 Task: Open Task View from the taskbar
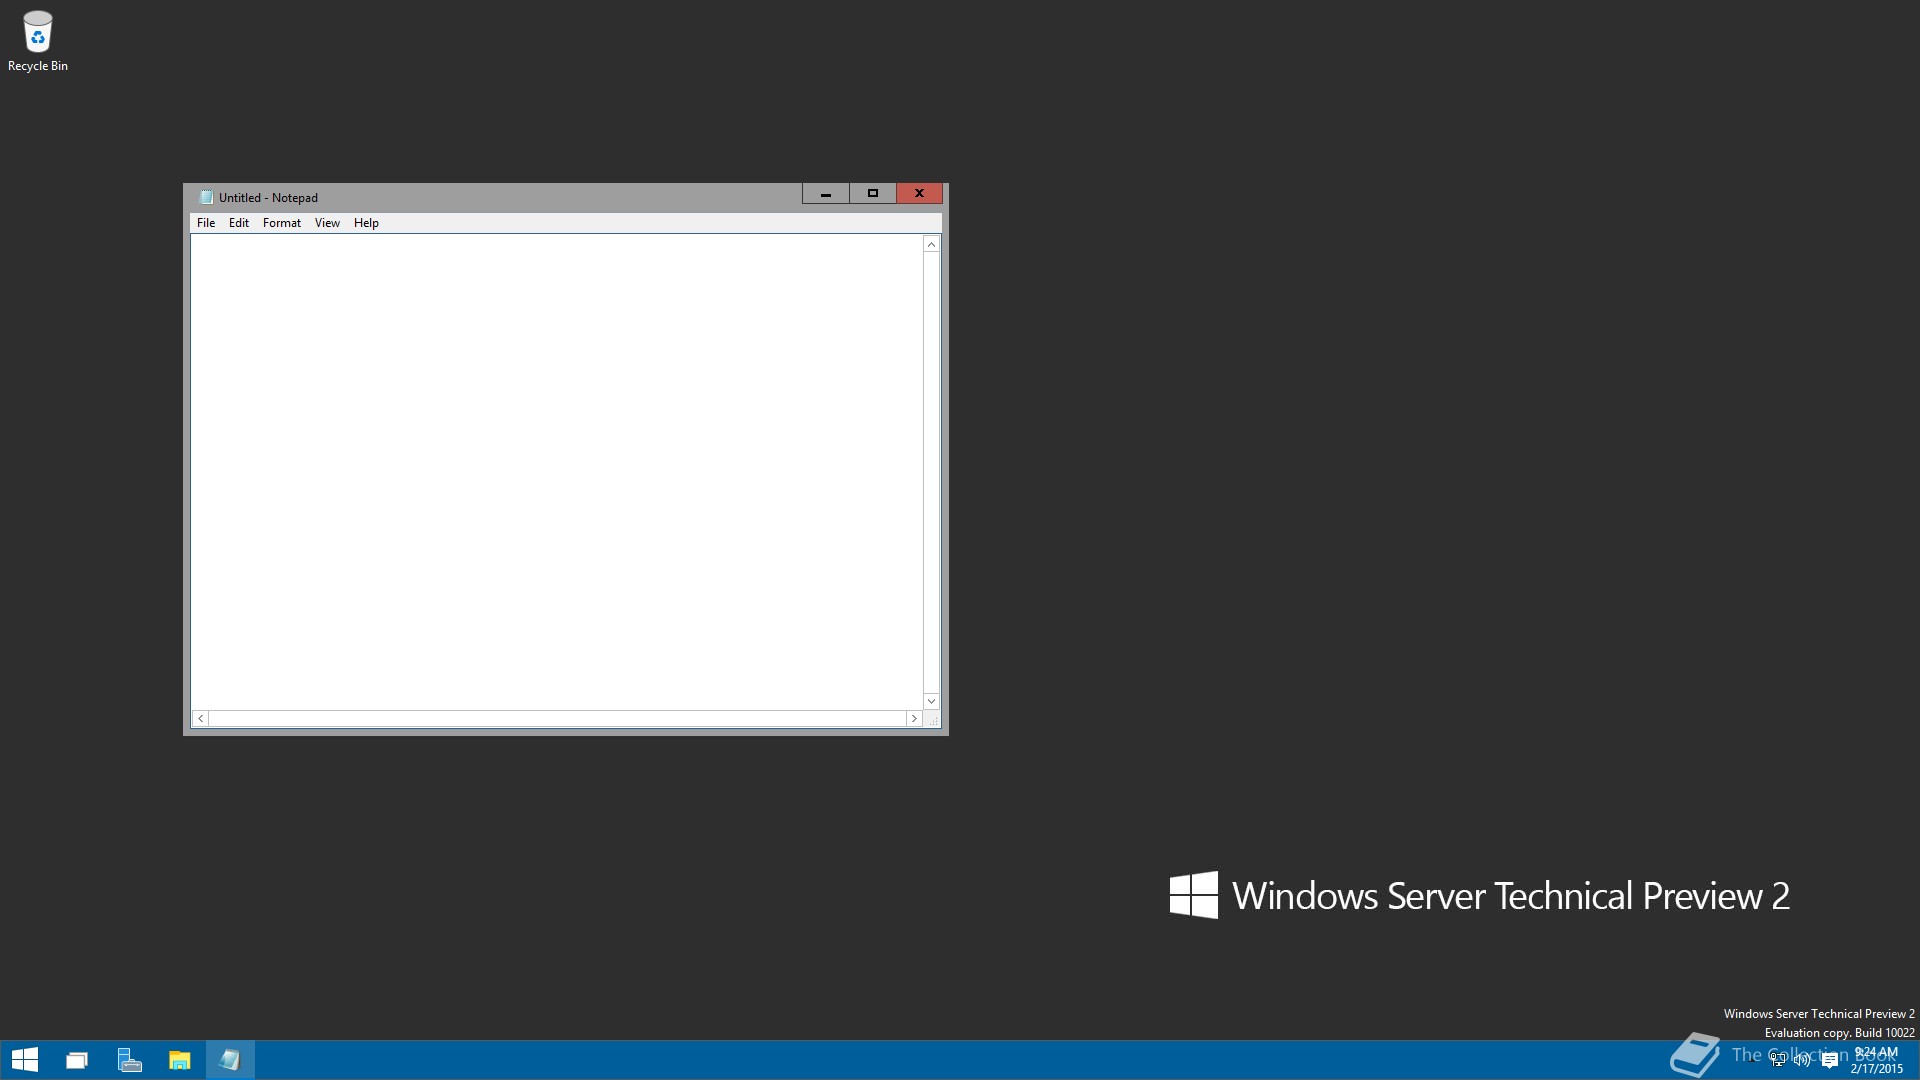[x=77, y=1060]
